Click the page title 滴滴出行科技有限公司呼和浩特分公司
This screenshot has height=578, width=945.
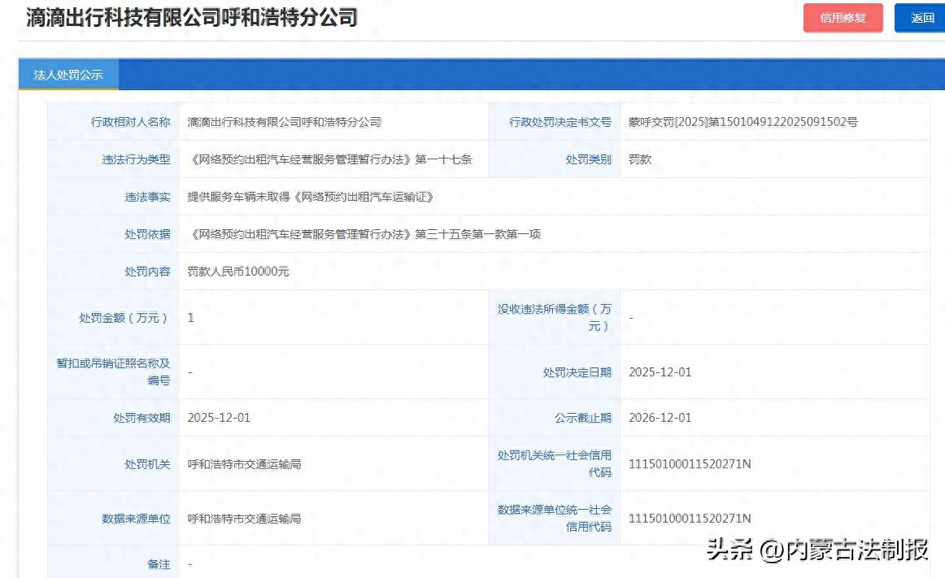(x=191, y=18)
